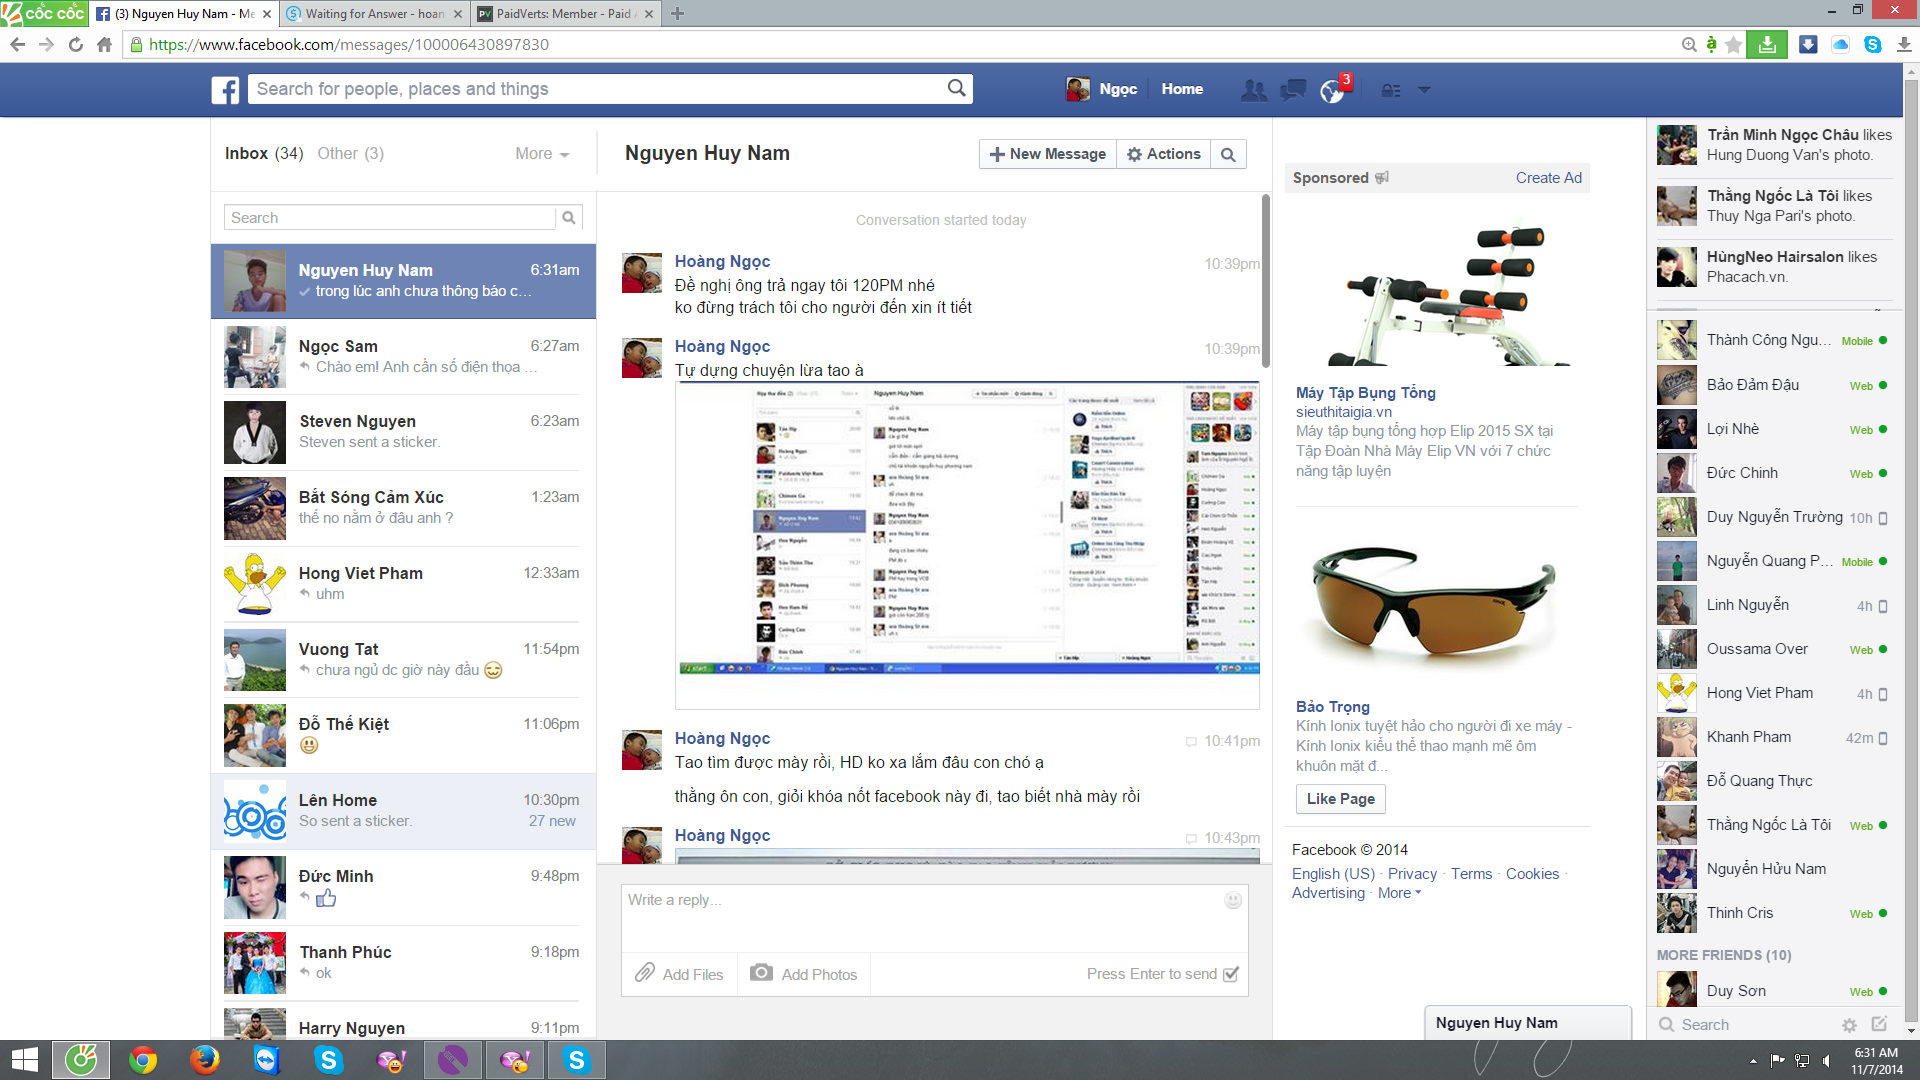Open Hong Viet Pham conversation in inbox
1920x1080 pixels.
403,585
